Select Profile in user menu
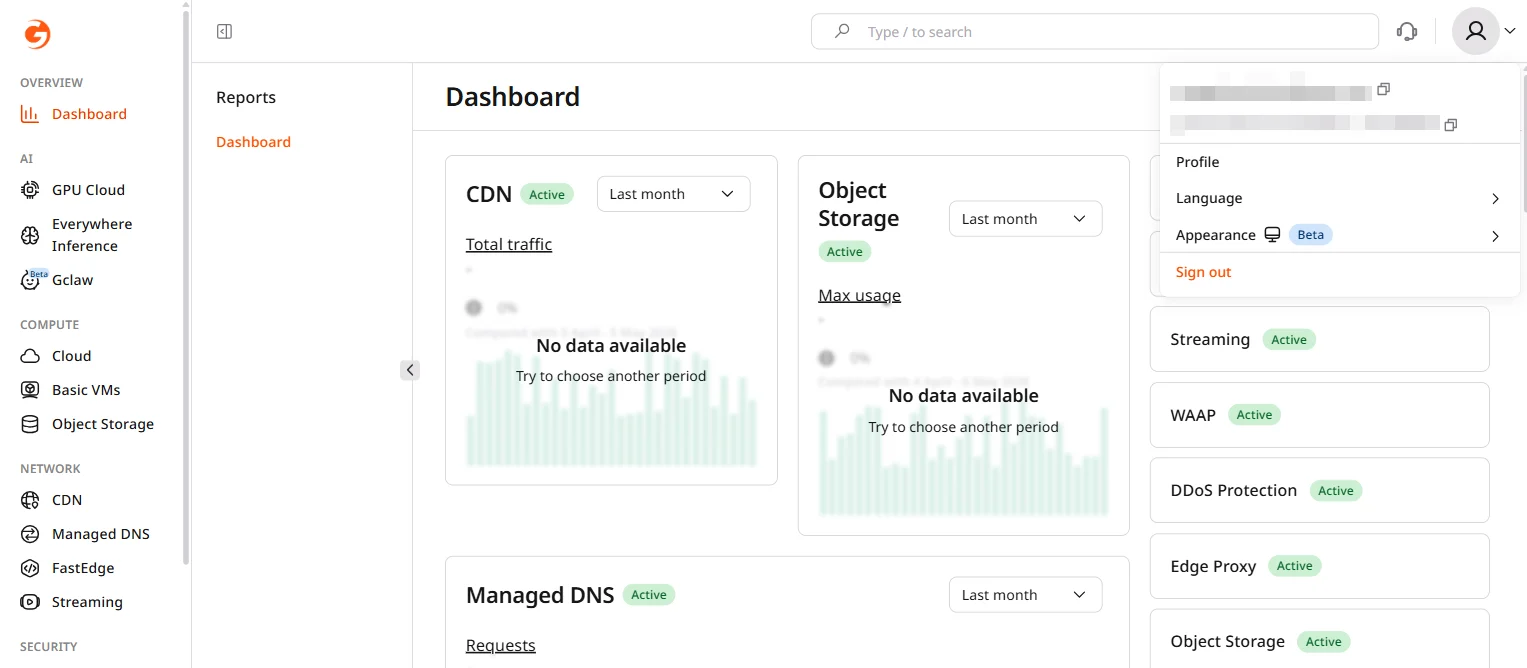This screenshot has width=1527, height=668. click(1340, 162)
